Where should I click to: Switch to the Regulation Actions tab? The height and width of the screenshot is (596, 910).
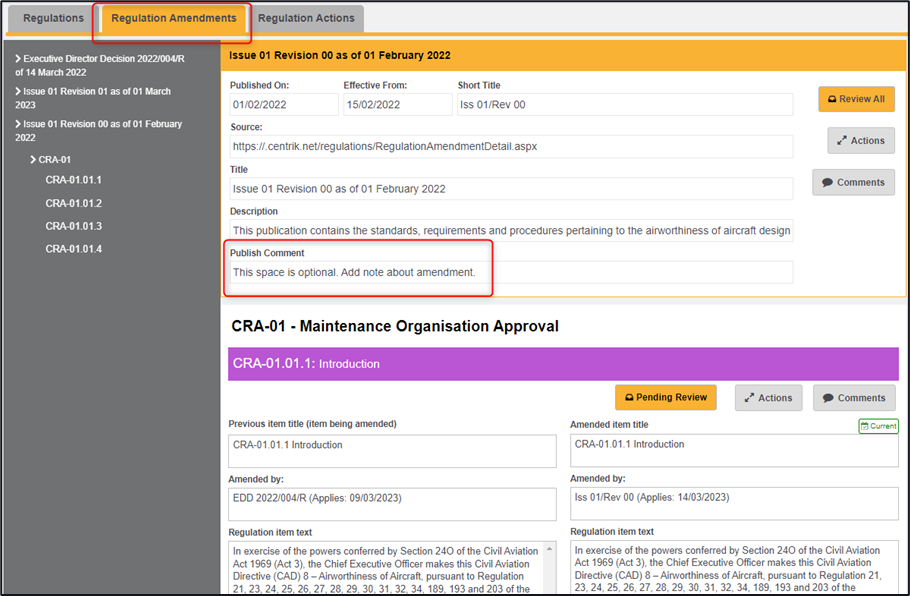tap(306, 18)
